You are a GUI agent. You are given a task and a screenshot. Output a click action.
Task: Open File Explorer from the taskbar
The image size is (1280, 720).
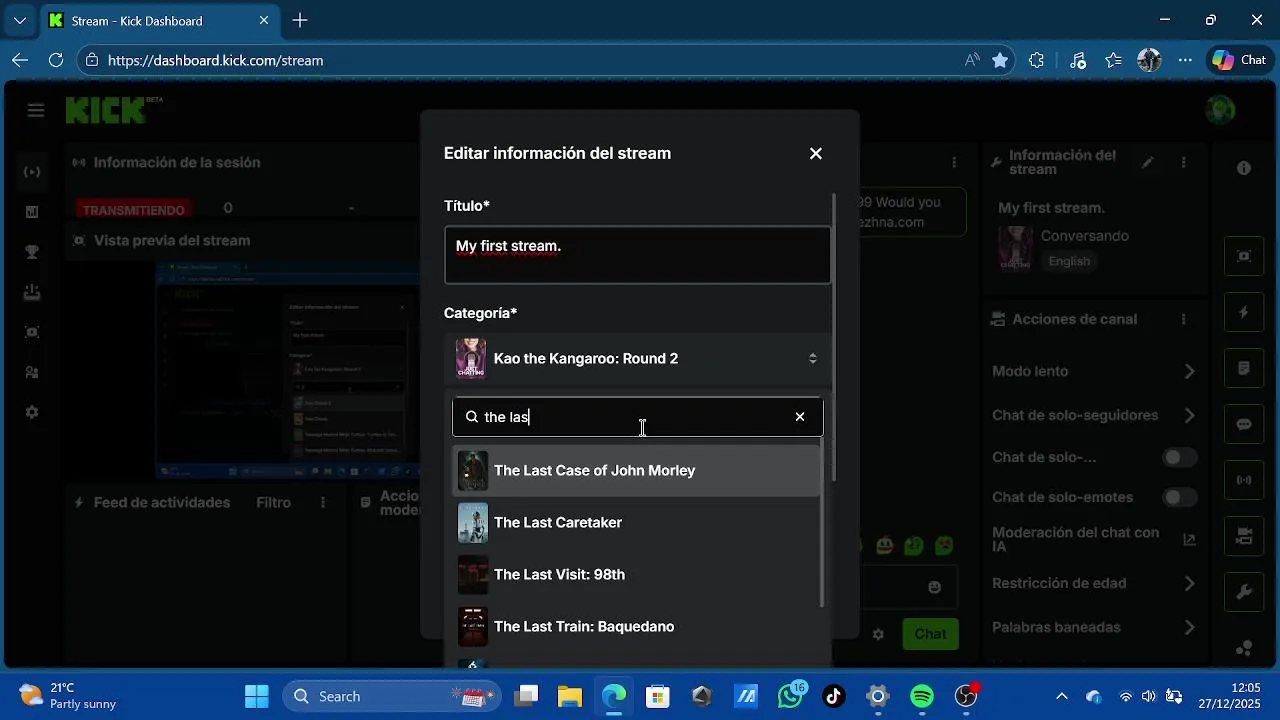pos(570,696)
